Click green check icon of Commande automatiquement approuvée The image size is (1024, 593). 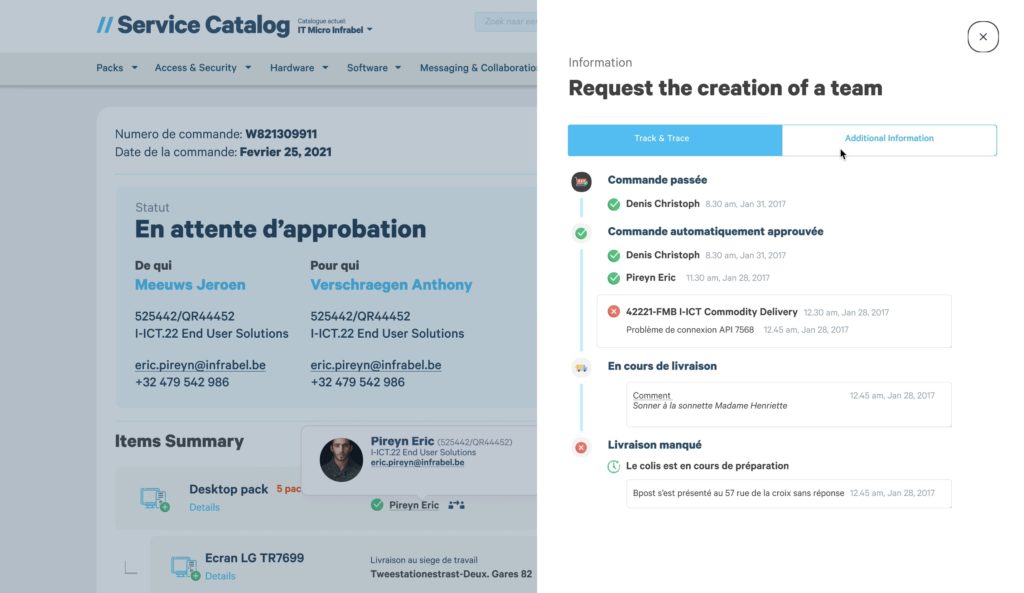[x=581, y=233]
